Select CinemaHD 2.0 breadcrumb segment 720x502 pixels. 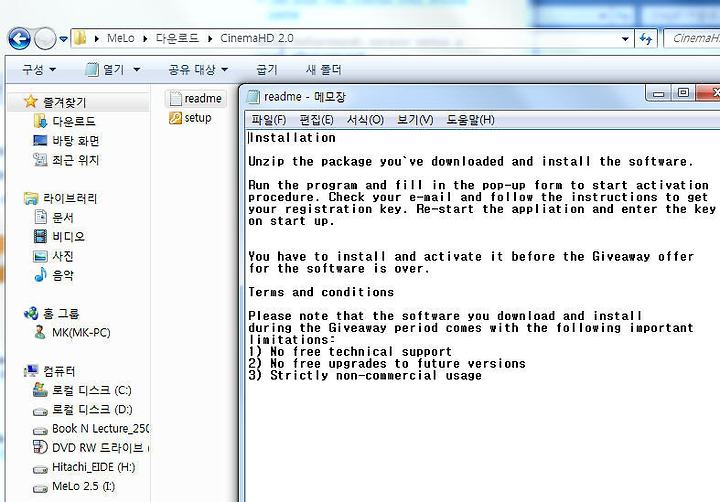click(x=257, y=38)
